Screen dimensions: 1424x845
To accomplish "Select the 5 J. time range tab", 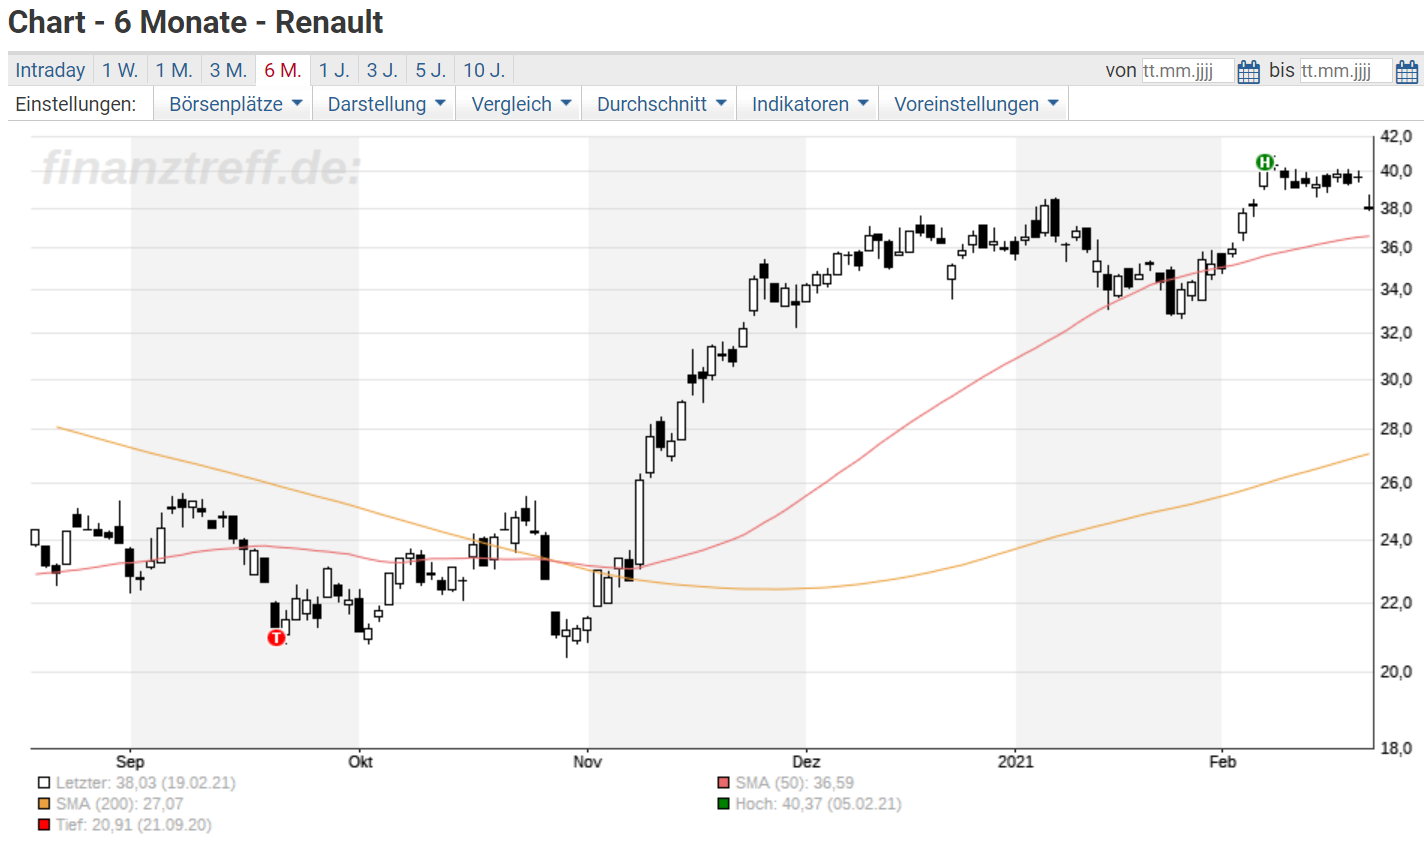I will point(431,70).
